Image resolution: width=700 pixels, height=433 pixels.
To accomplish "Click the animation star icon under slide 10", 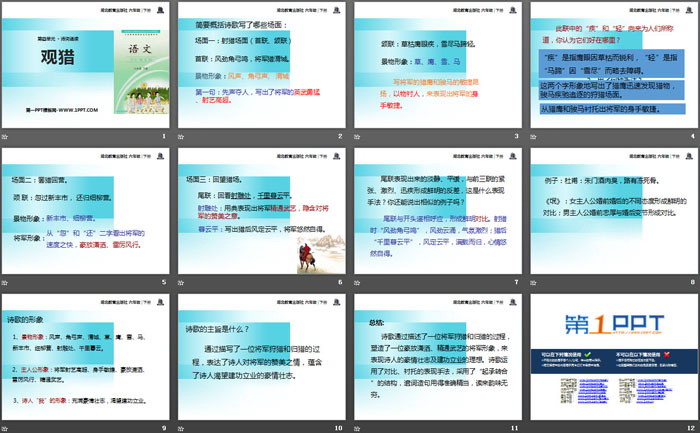I will pyautogui.click(x=181, y=429).
